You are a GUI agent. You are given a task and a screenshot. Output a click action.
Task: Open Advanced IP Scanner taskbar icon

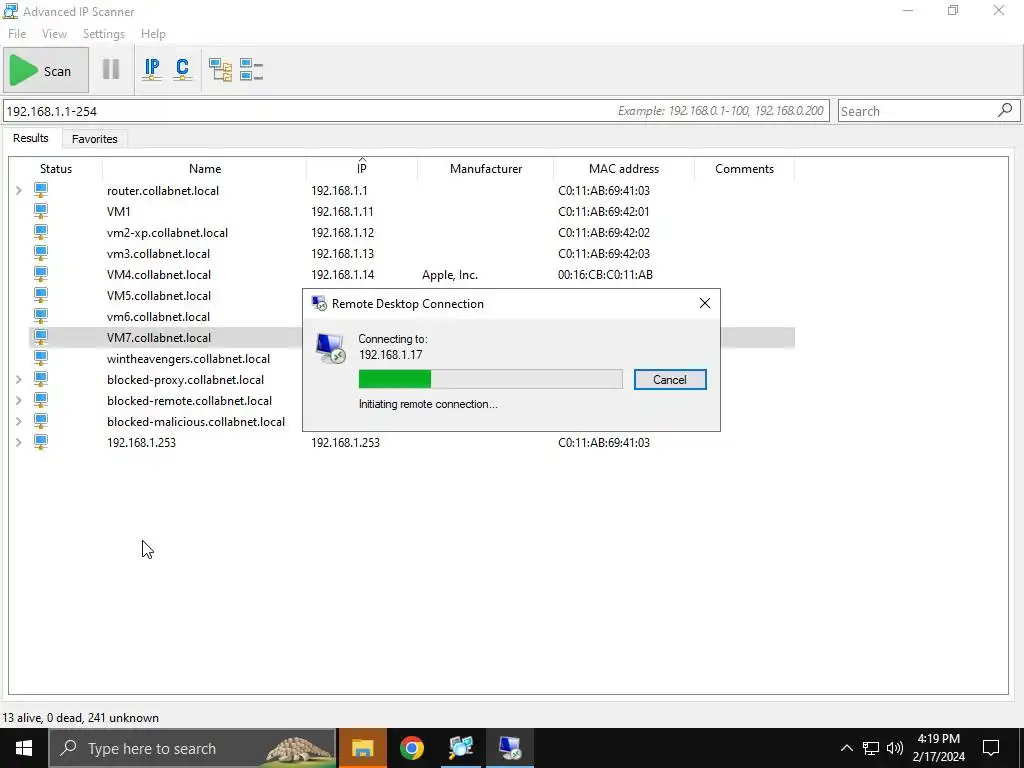(x=460, y=748)
